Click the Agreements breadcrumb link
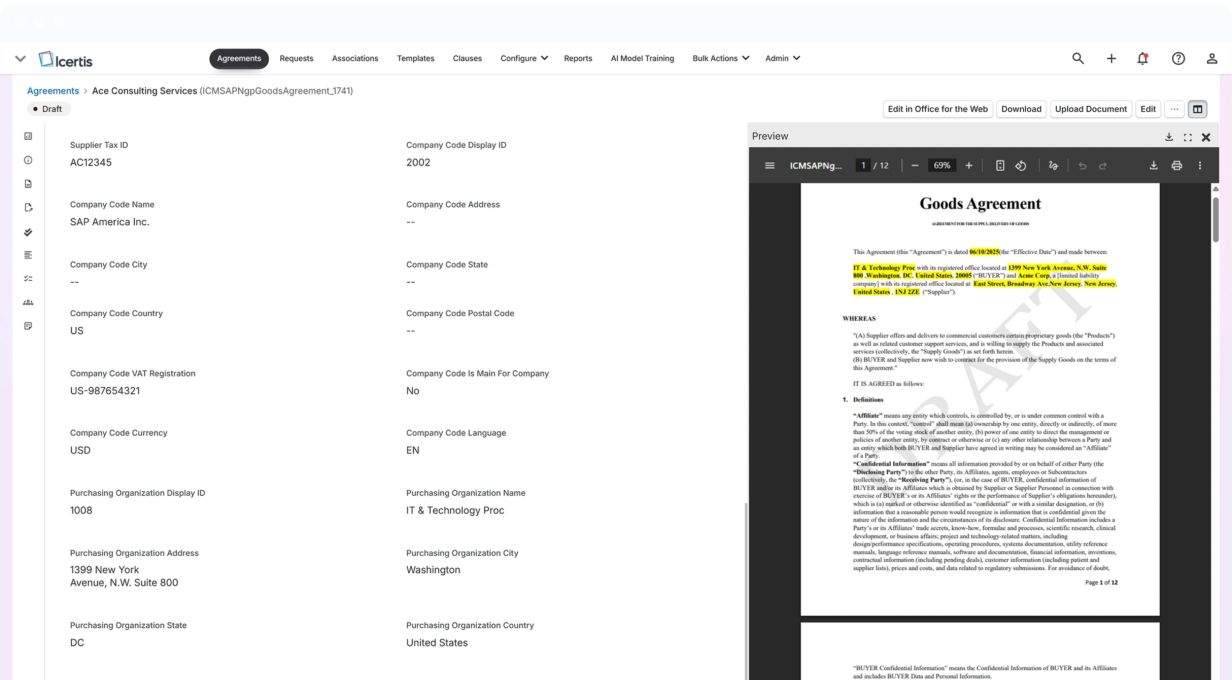1232x680 pixels. tap(53, 91)
